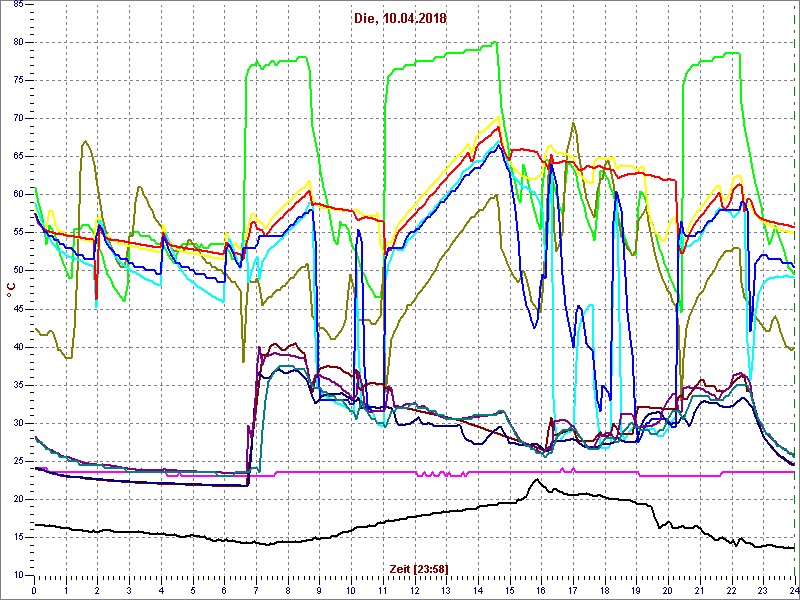This screenshot has height=600, width=800.
Task: Click the chart title 'Die, 10.04.2018'
Action: click(400, 19)
